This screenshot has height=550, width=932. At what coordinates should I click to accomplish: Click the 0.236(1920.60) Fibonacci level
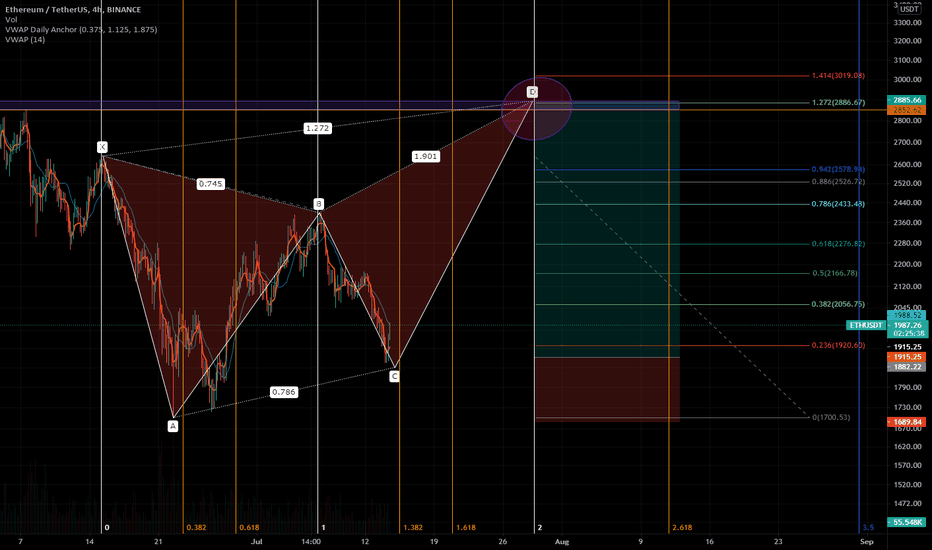838,345
